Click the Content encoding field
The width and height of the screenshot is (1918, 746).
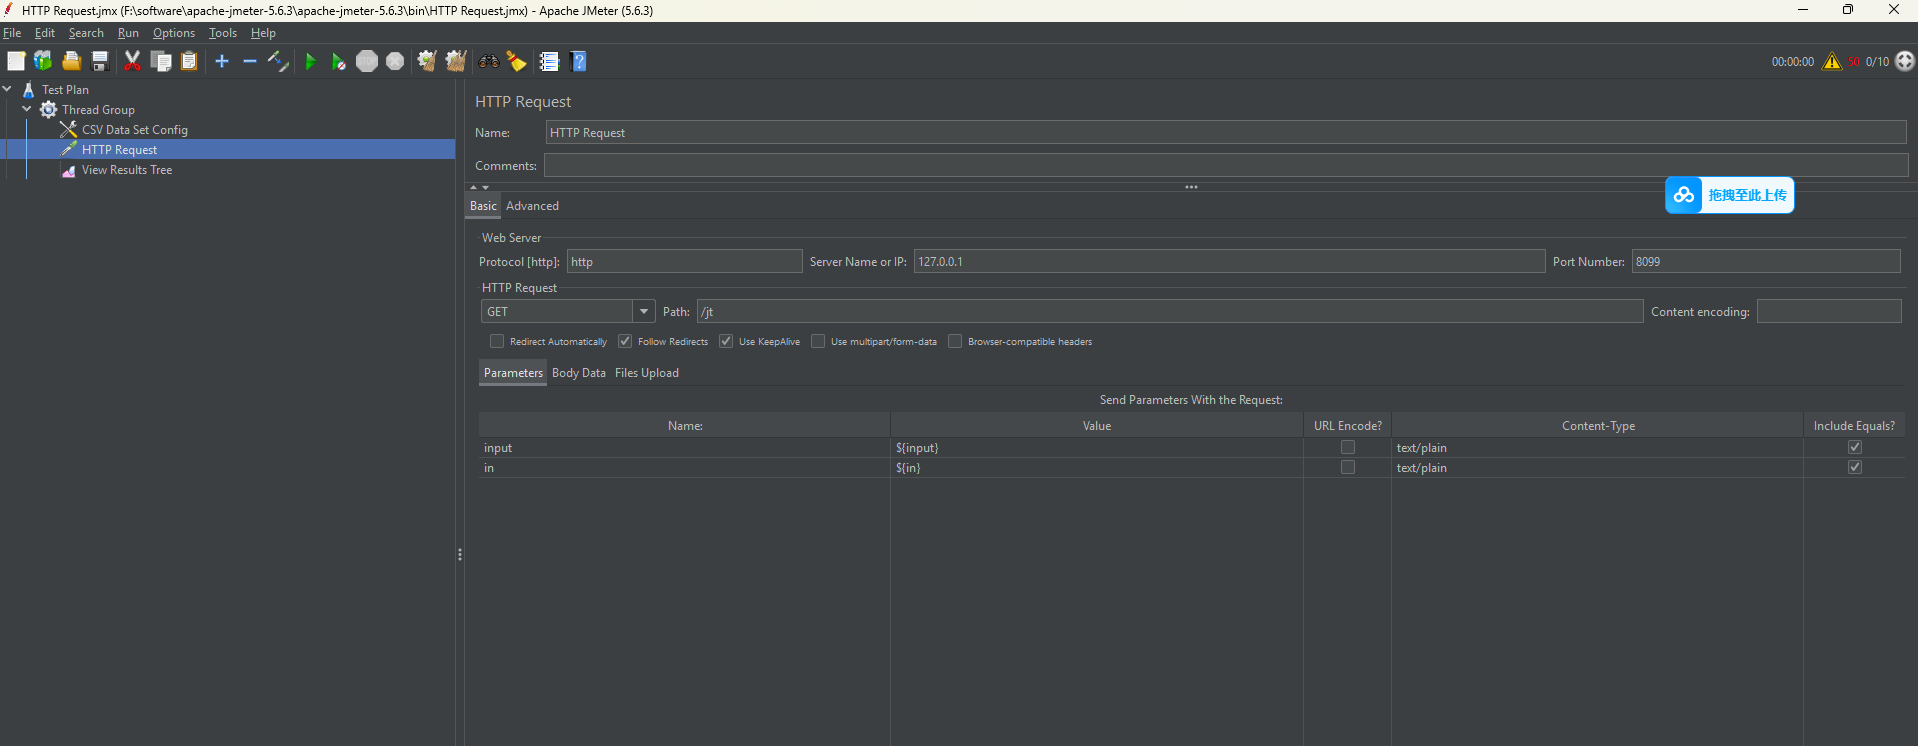coord(1829,311)
